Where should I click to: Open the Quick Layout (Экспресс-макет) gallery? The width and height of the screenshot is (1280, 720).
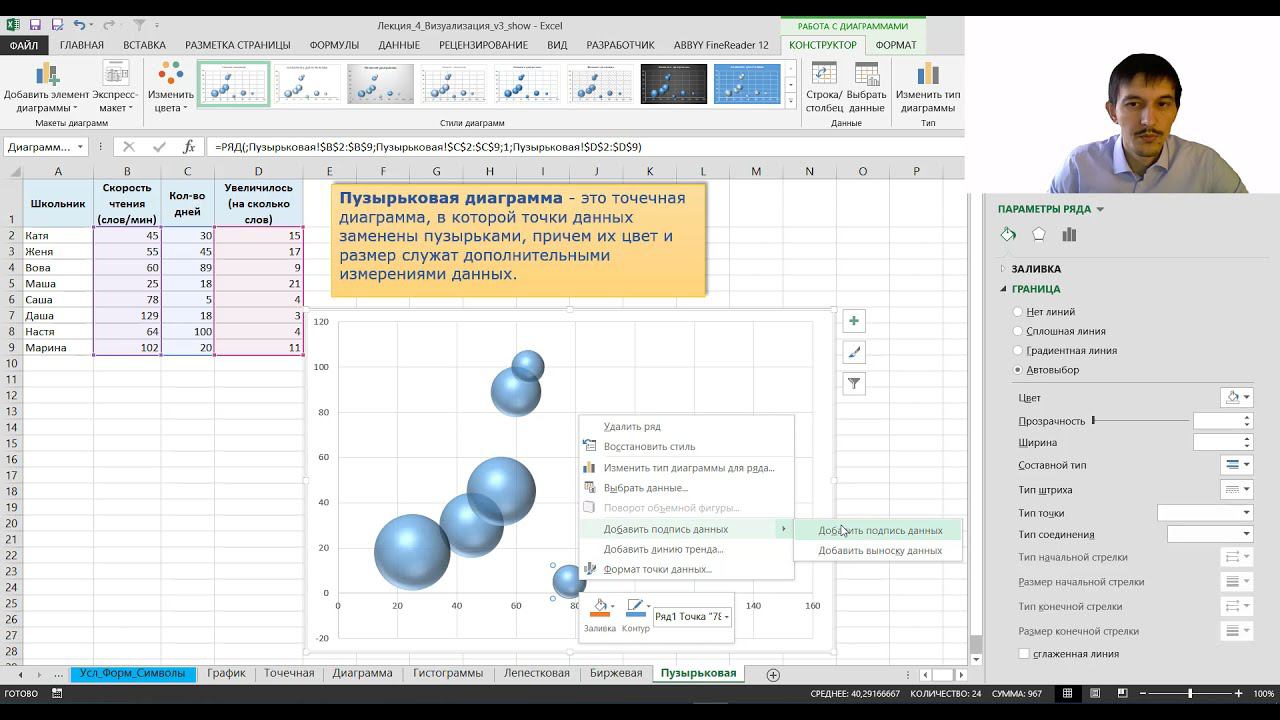click(x=115, y=88)
